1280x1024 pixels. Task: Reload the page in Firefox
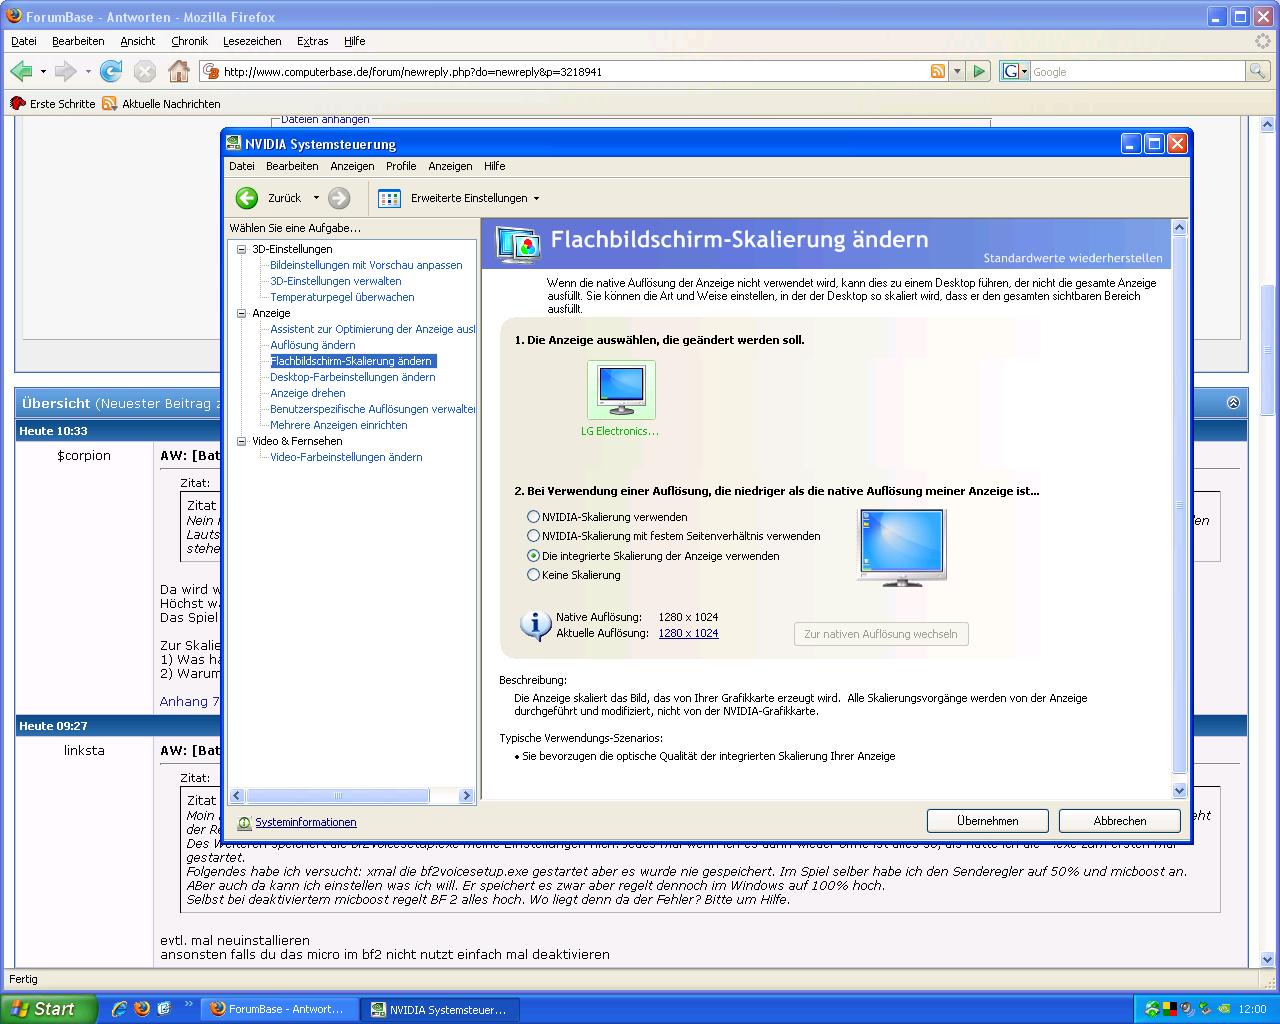[x=111, y=71]
